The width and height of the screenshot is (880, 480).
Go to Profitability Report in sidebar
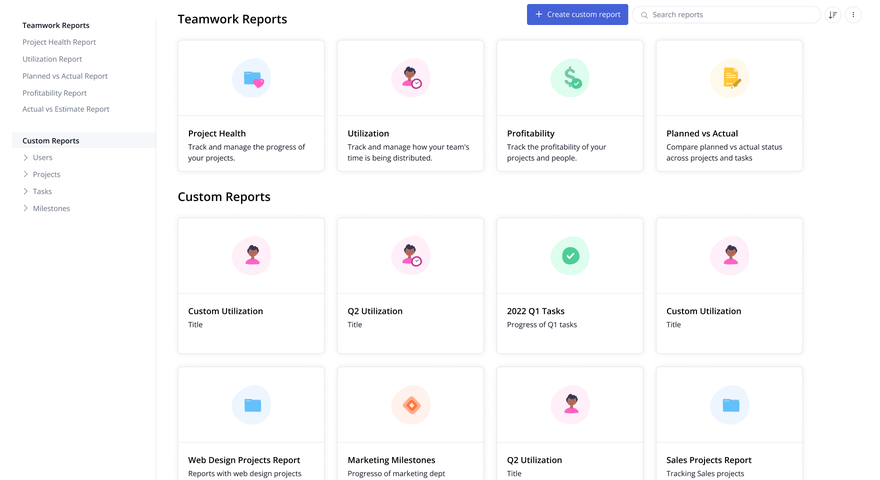54,93
